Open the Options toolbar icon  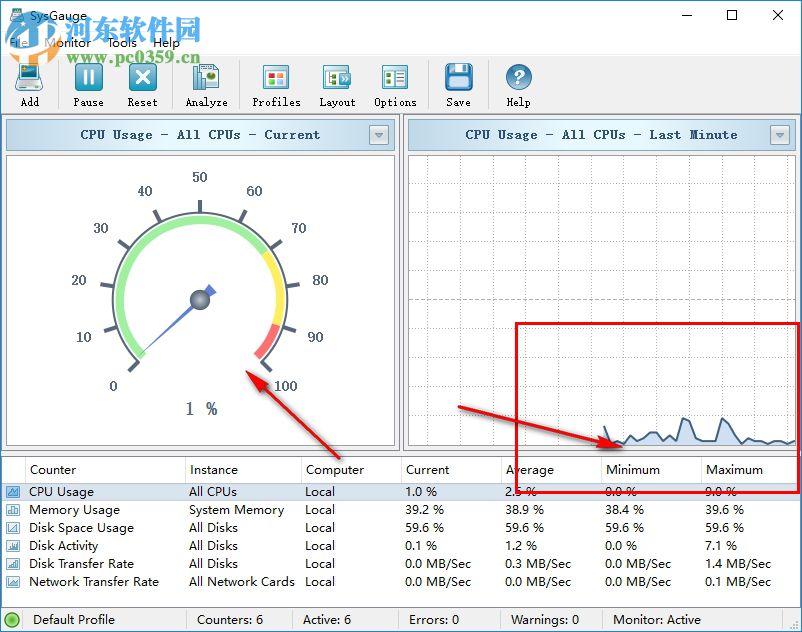point(395,78)
